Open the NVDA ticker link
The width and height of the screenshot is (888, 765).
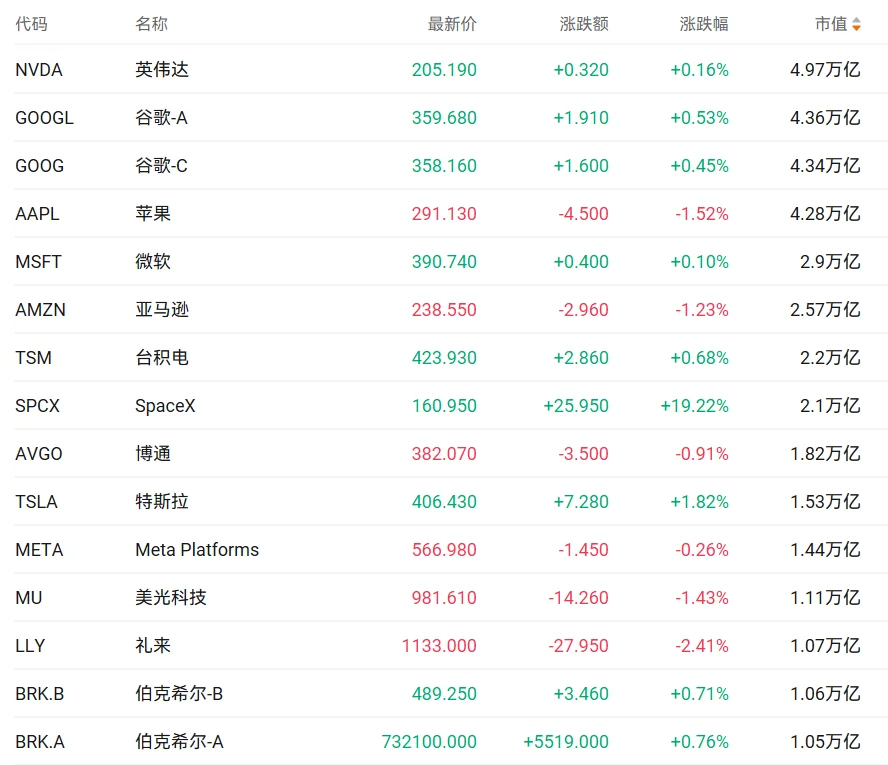coord(39,70)
